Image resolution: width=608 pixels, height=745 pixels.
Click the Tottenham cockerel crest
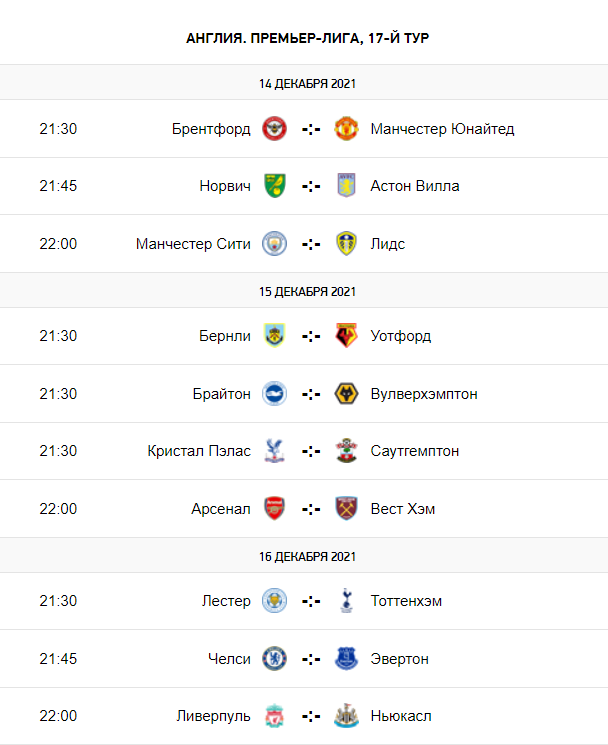(346, 600)
